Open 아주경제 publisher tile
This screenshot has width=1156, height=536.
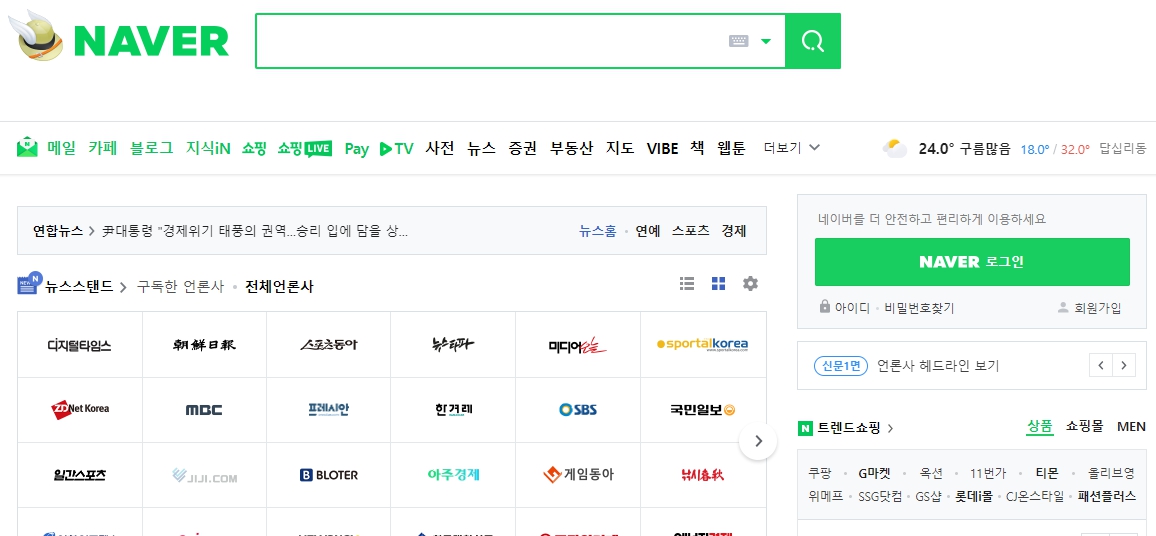coord(453,475)
